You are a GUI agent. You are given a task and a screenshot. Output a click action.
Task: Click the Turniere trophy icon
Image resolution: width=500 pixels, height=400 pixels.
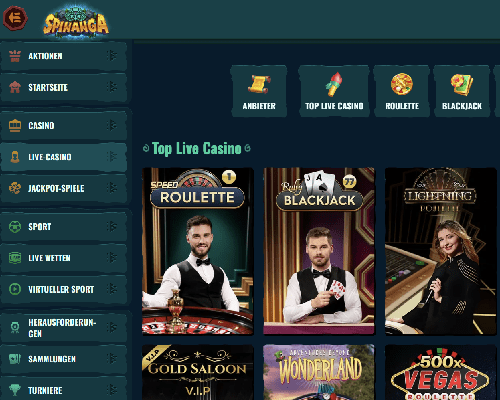click(15, 390)
